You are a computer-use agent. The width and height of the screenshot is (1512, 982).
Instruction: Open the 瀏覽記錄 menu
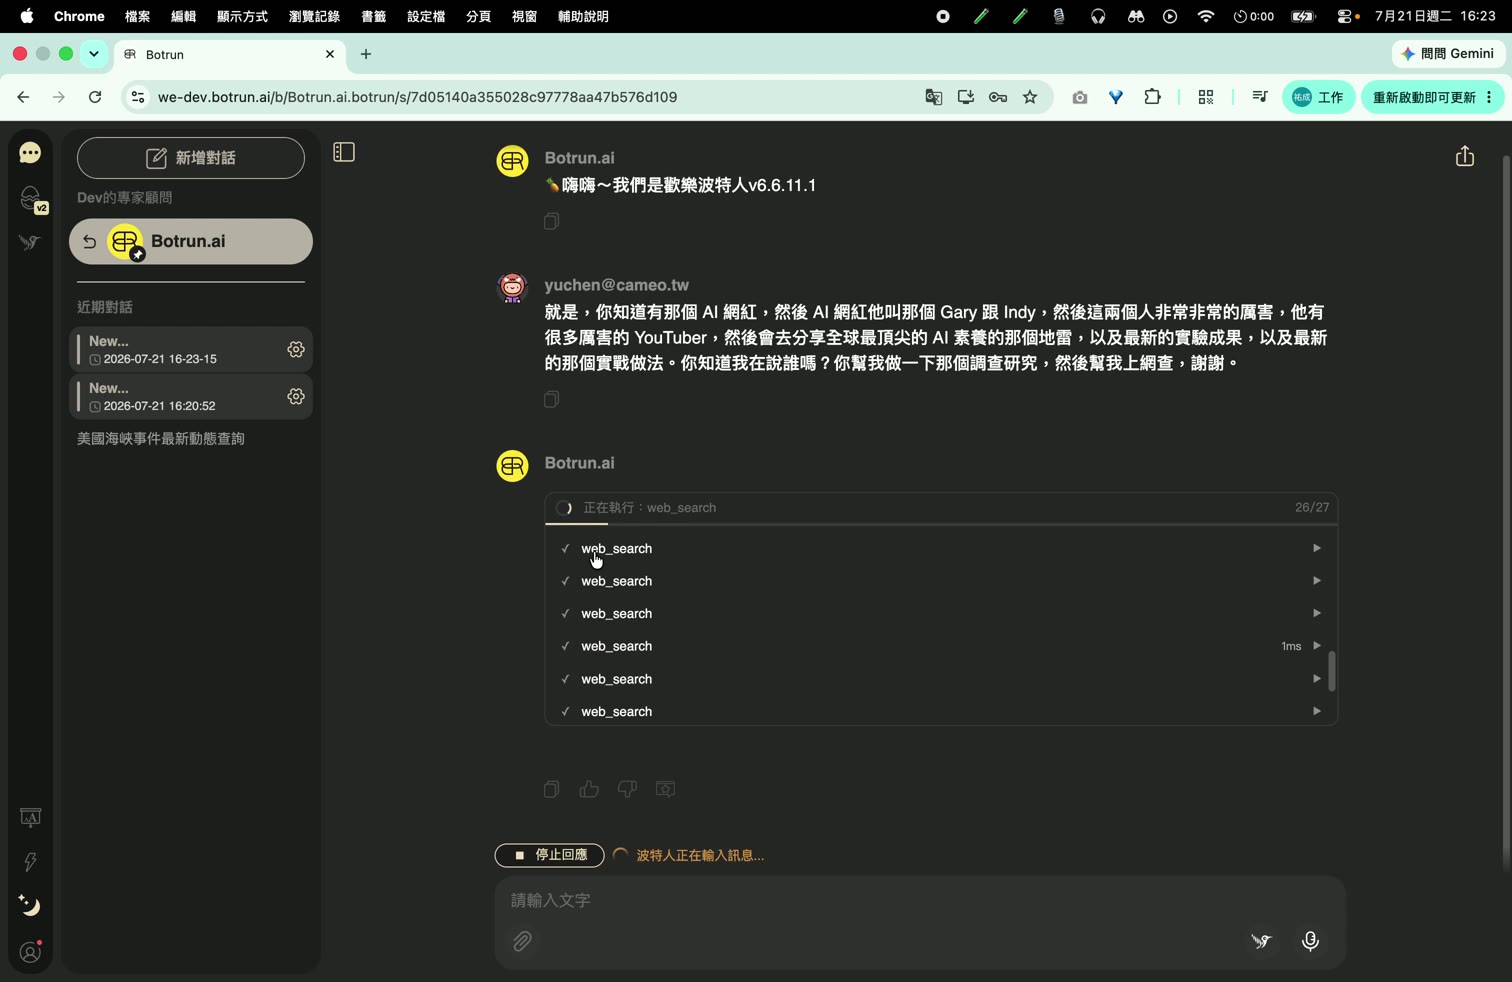pos(314,16)
